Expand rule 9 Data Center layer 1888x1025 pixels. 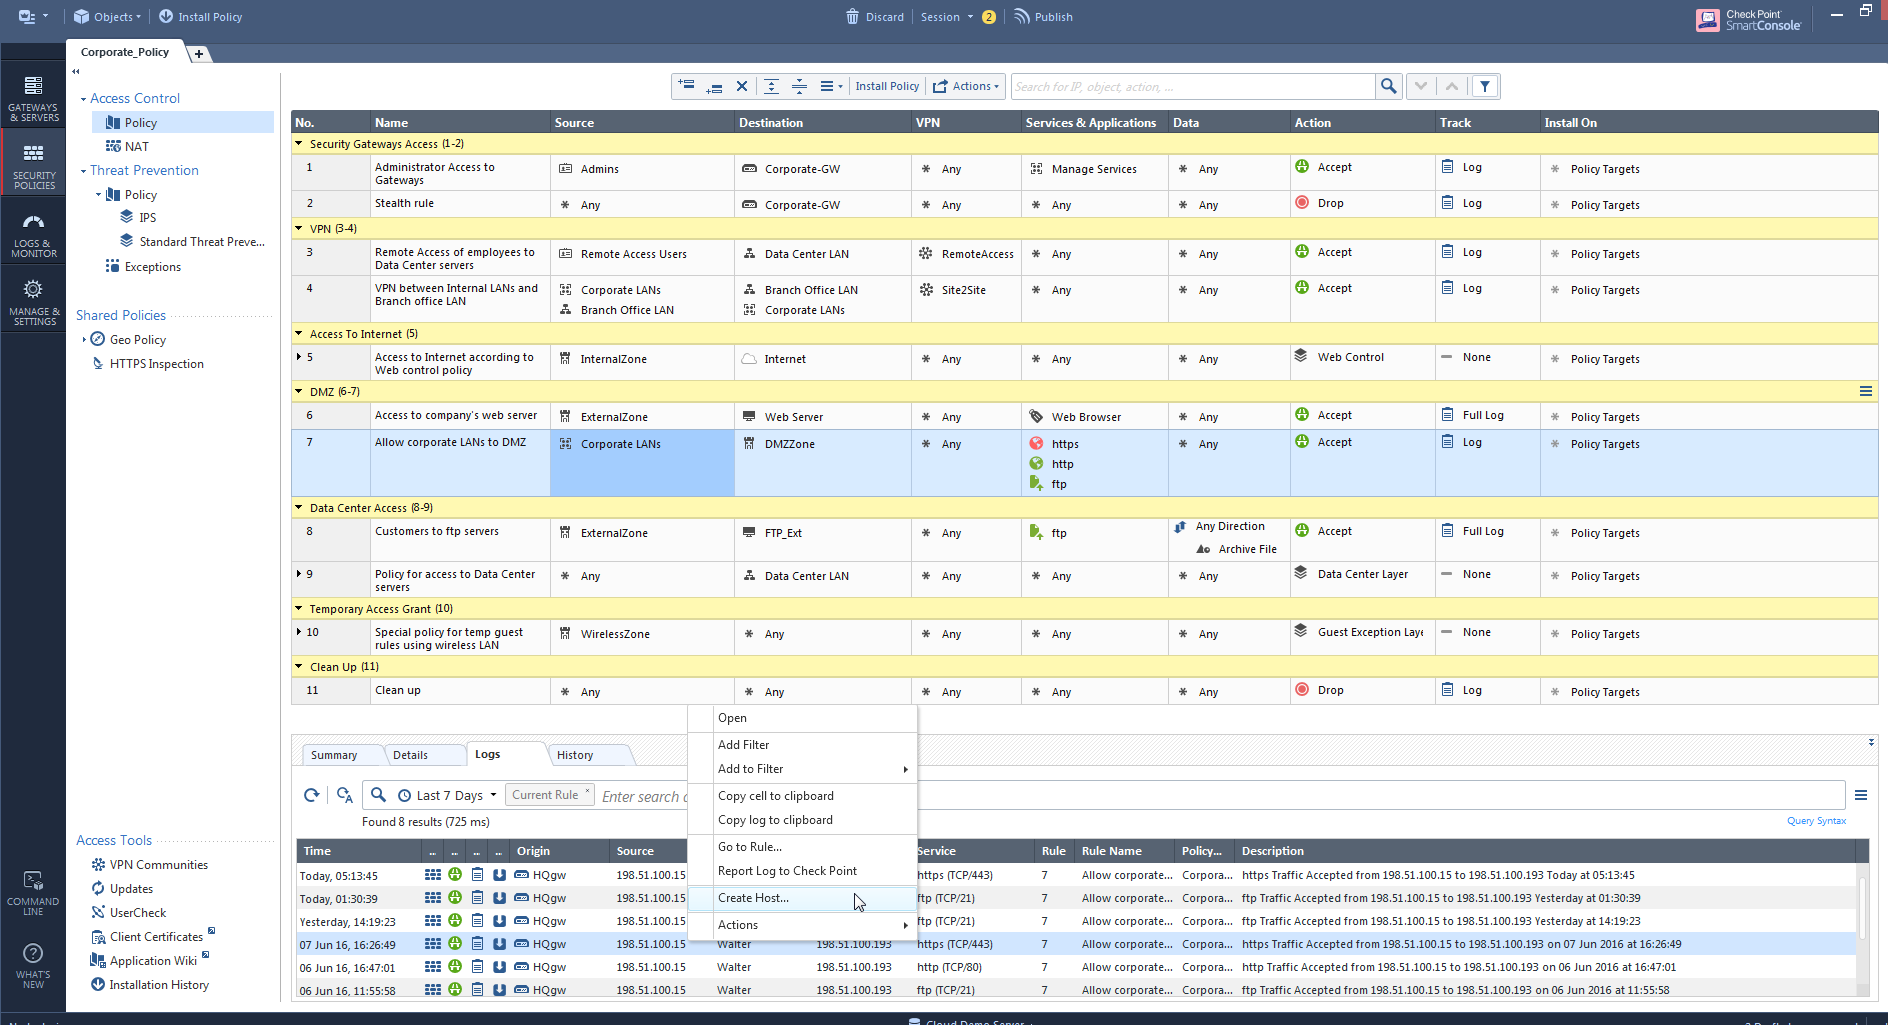click(x=299, y=573)
